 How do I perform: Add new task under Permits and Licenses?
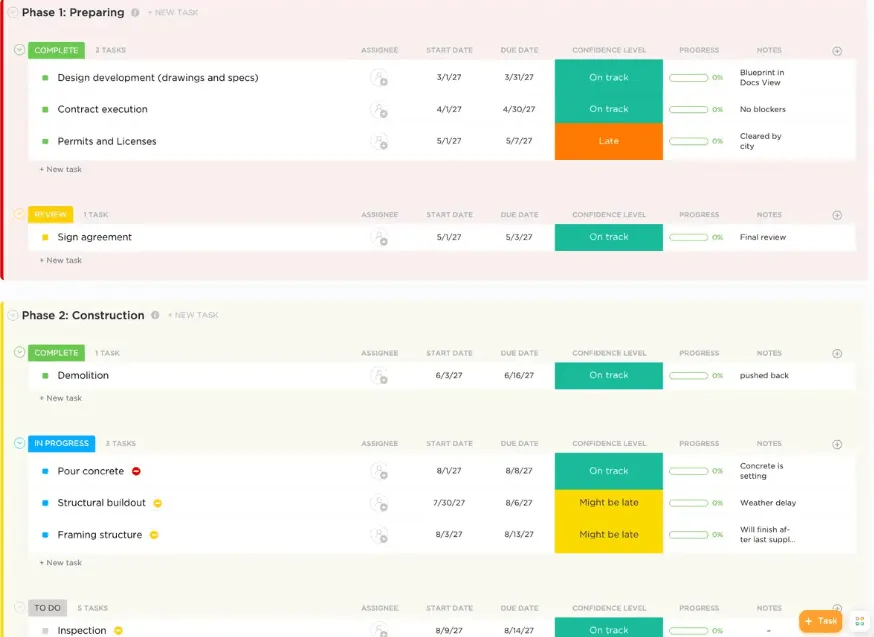tap(61, 169)
